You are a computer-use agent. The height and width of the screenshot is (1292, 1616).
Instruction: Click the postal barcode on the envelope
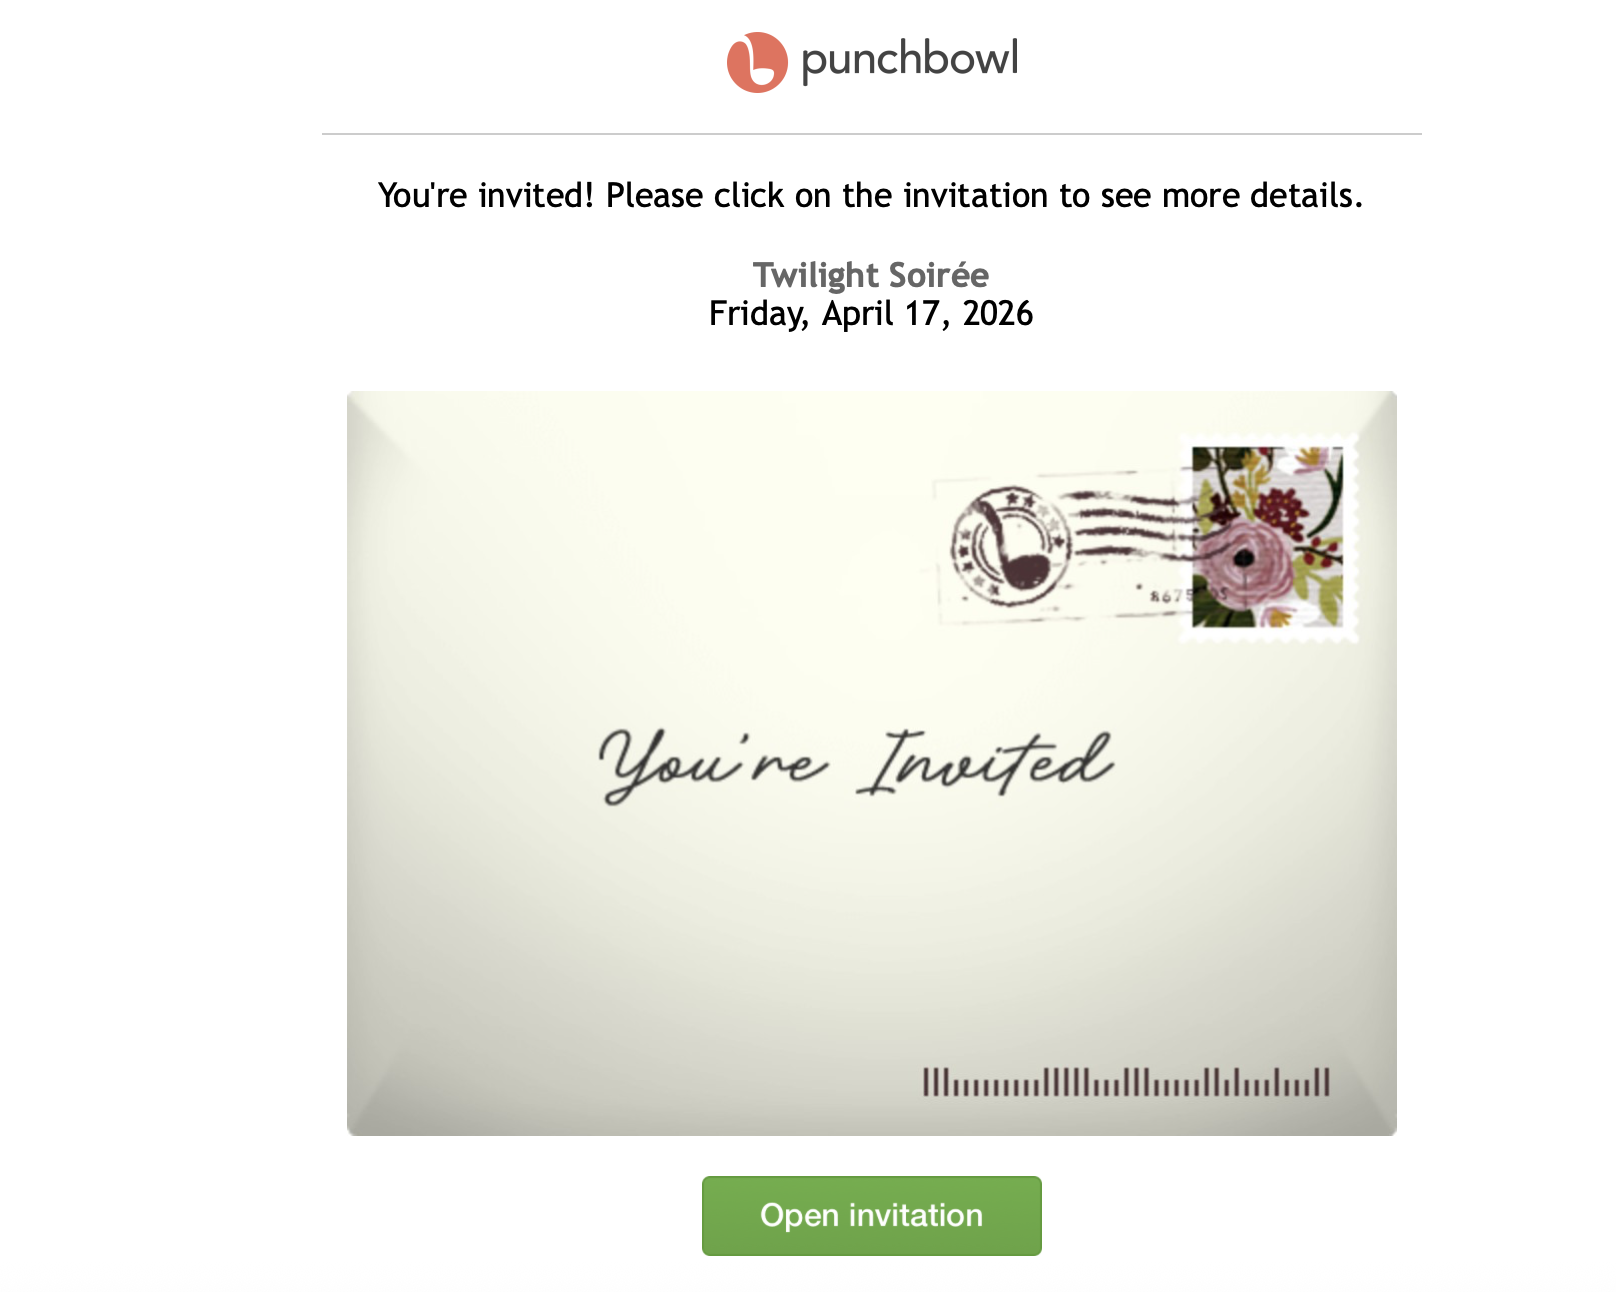coord(1126,1082)
